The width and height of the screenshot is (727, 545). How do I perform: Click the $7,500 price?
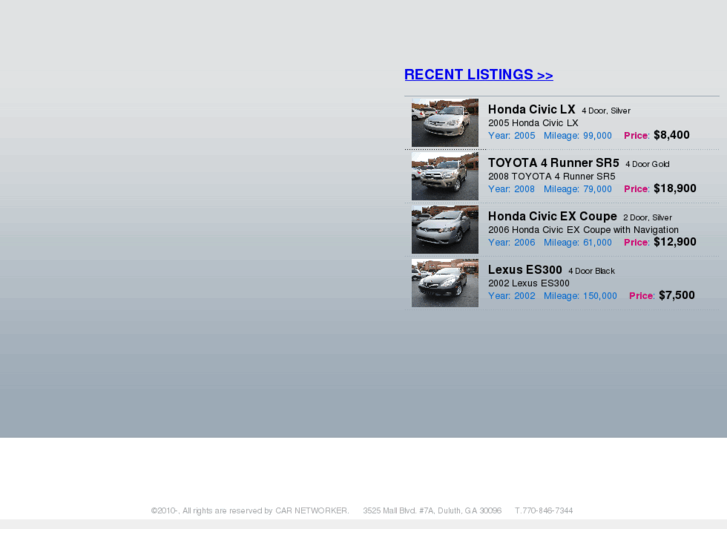(676, 295)
